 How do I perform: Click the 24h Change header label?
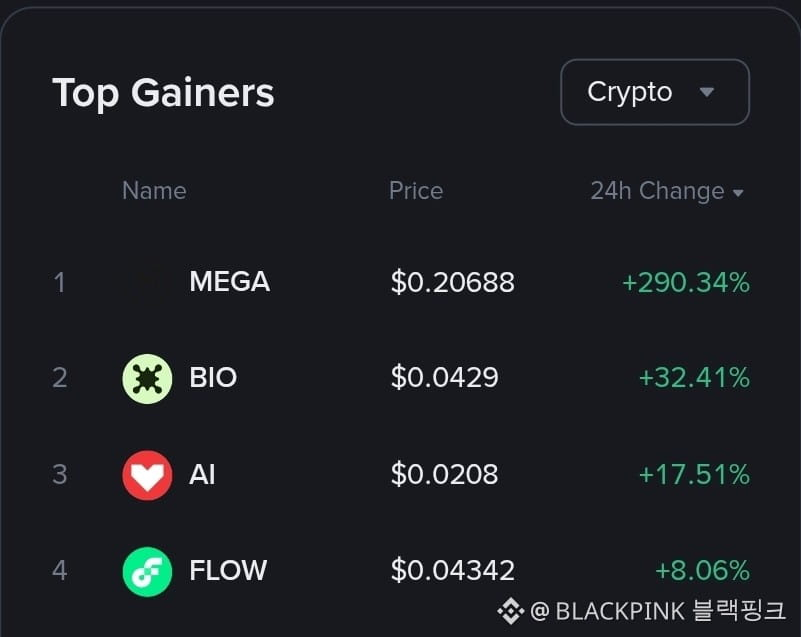coord(657,191)
